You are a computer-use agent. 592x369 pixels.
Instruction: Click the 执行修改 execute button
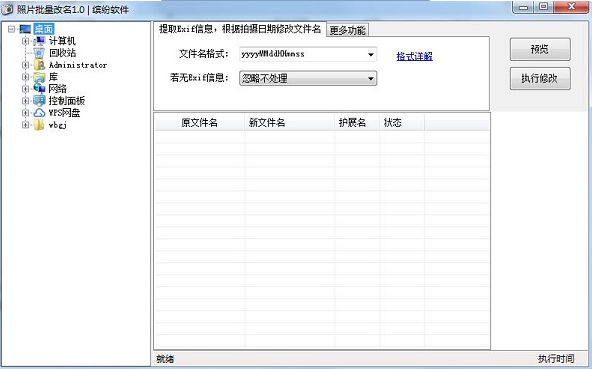point(540,79)
